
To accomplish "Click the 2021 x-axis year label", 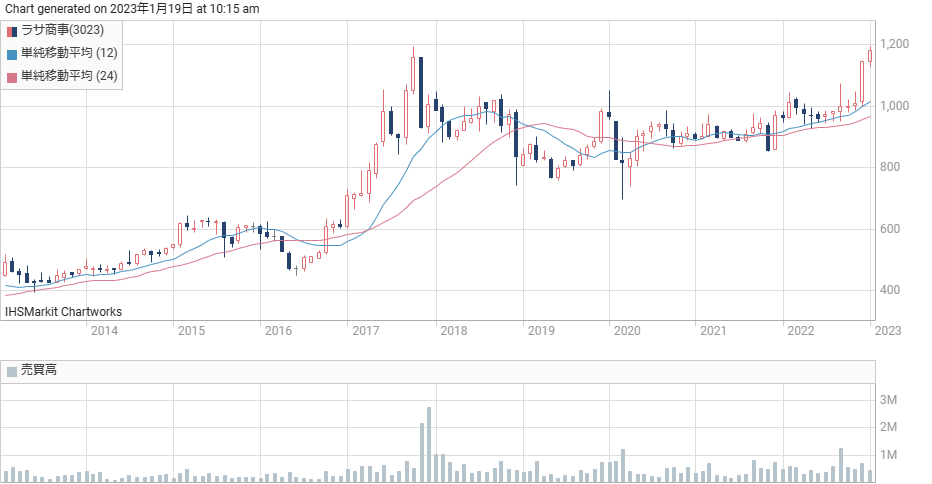I will coord(713,331).
